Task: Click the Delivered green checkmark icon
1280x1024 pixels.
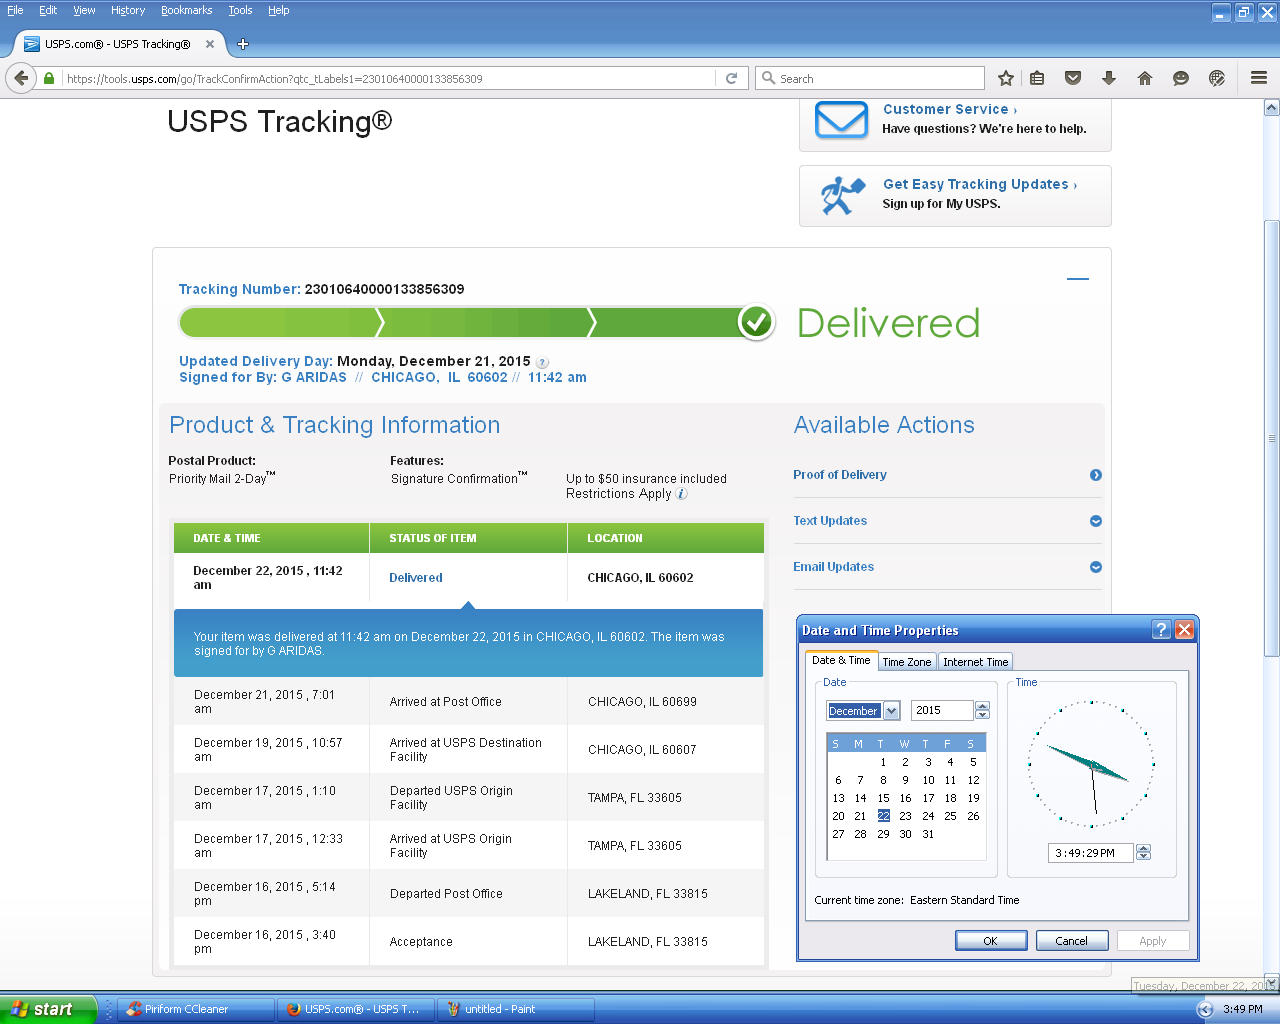Action: tap(756, 322)
